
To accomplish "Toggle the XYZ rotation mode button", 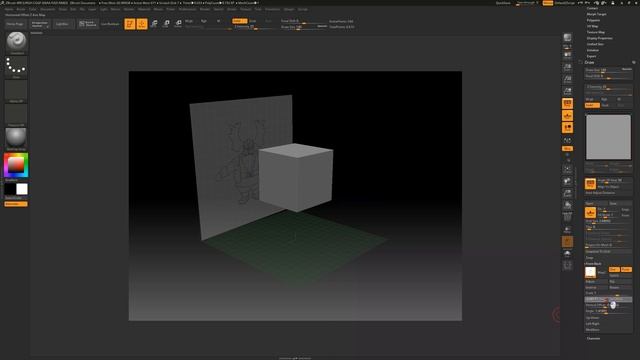I will pyautogui.click(x=567, y=149).
